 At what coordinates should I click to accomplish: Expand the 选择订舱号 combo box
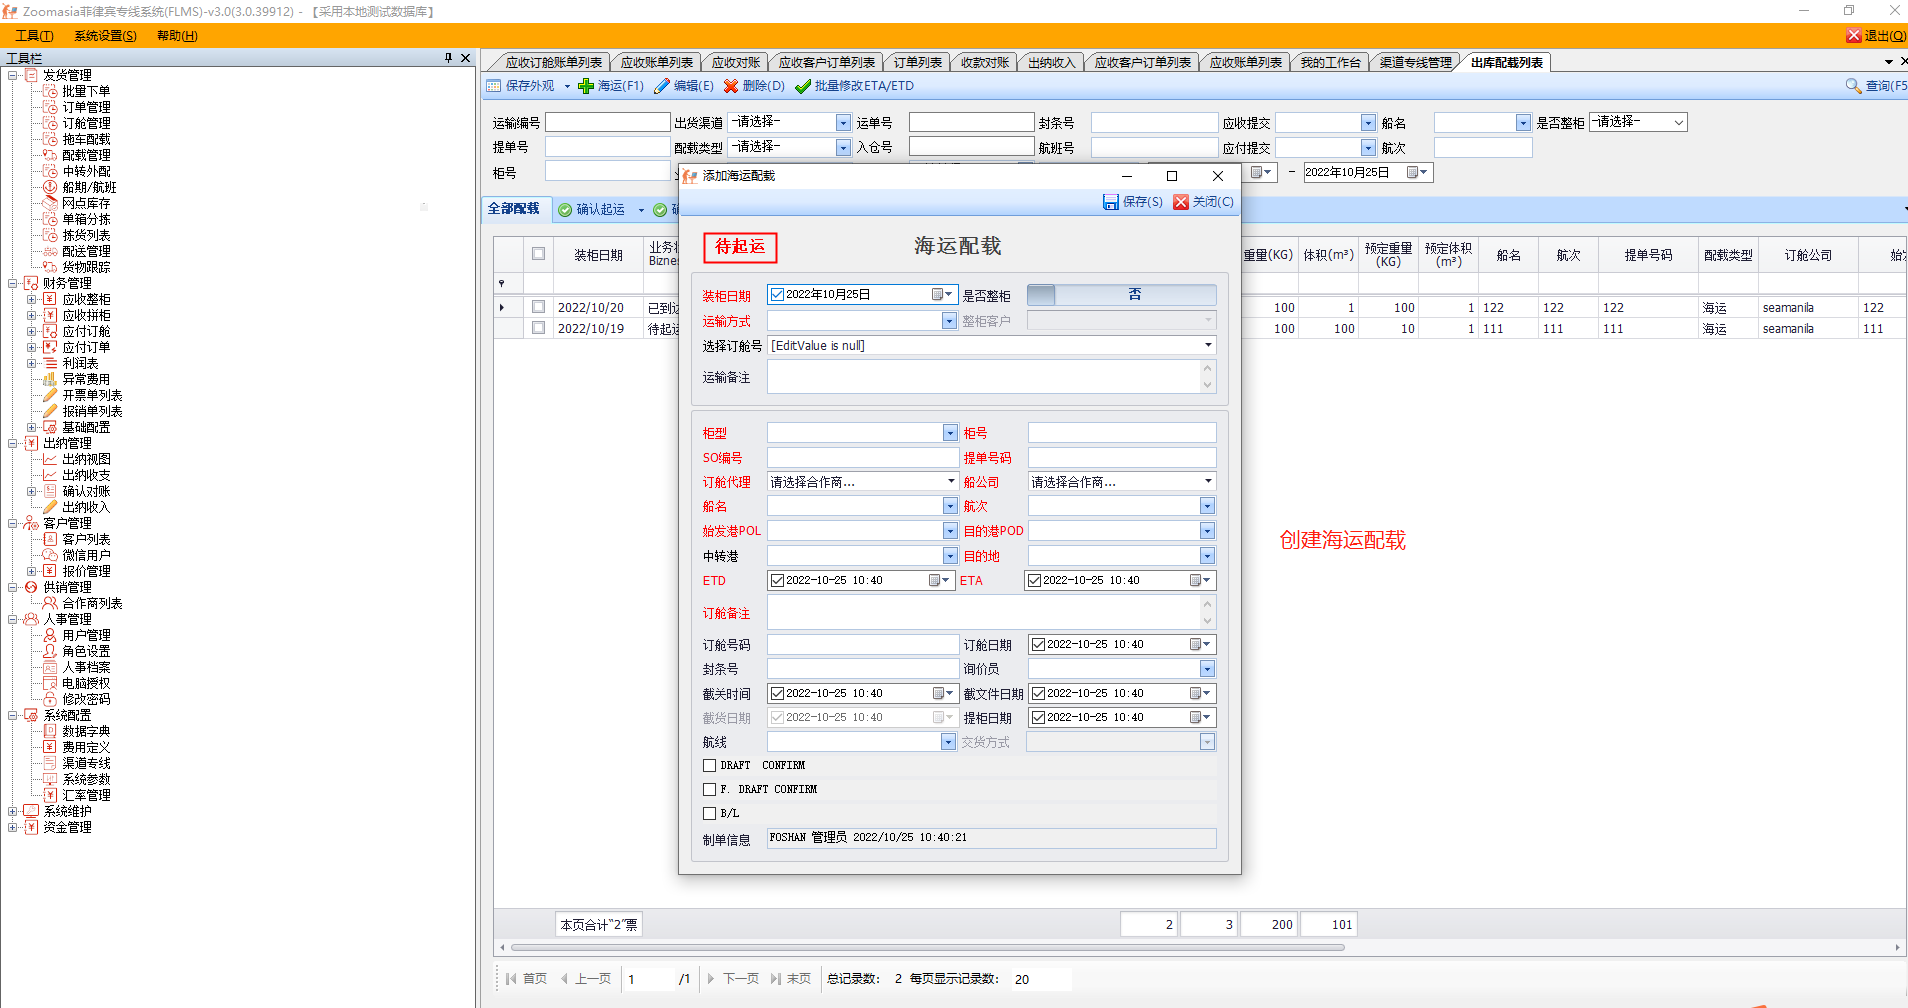point(1208,346)
